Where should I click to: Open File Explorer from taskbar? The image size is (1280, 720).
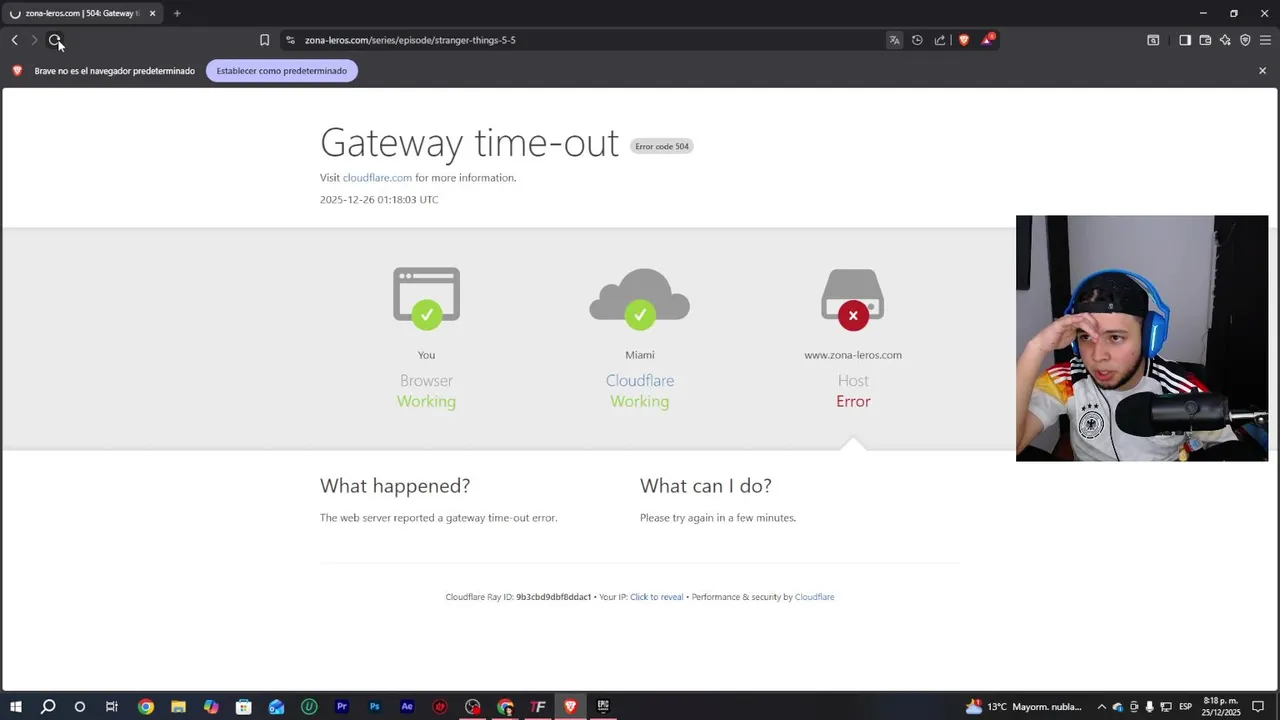[x=178, y=706]
